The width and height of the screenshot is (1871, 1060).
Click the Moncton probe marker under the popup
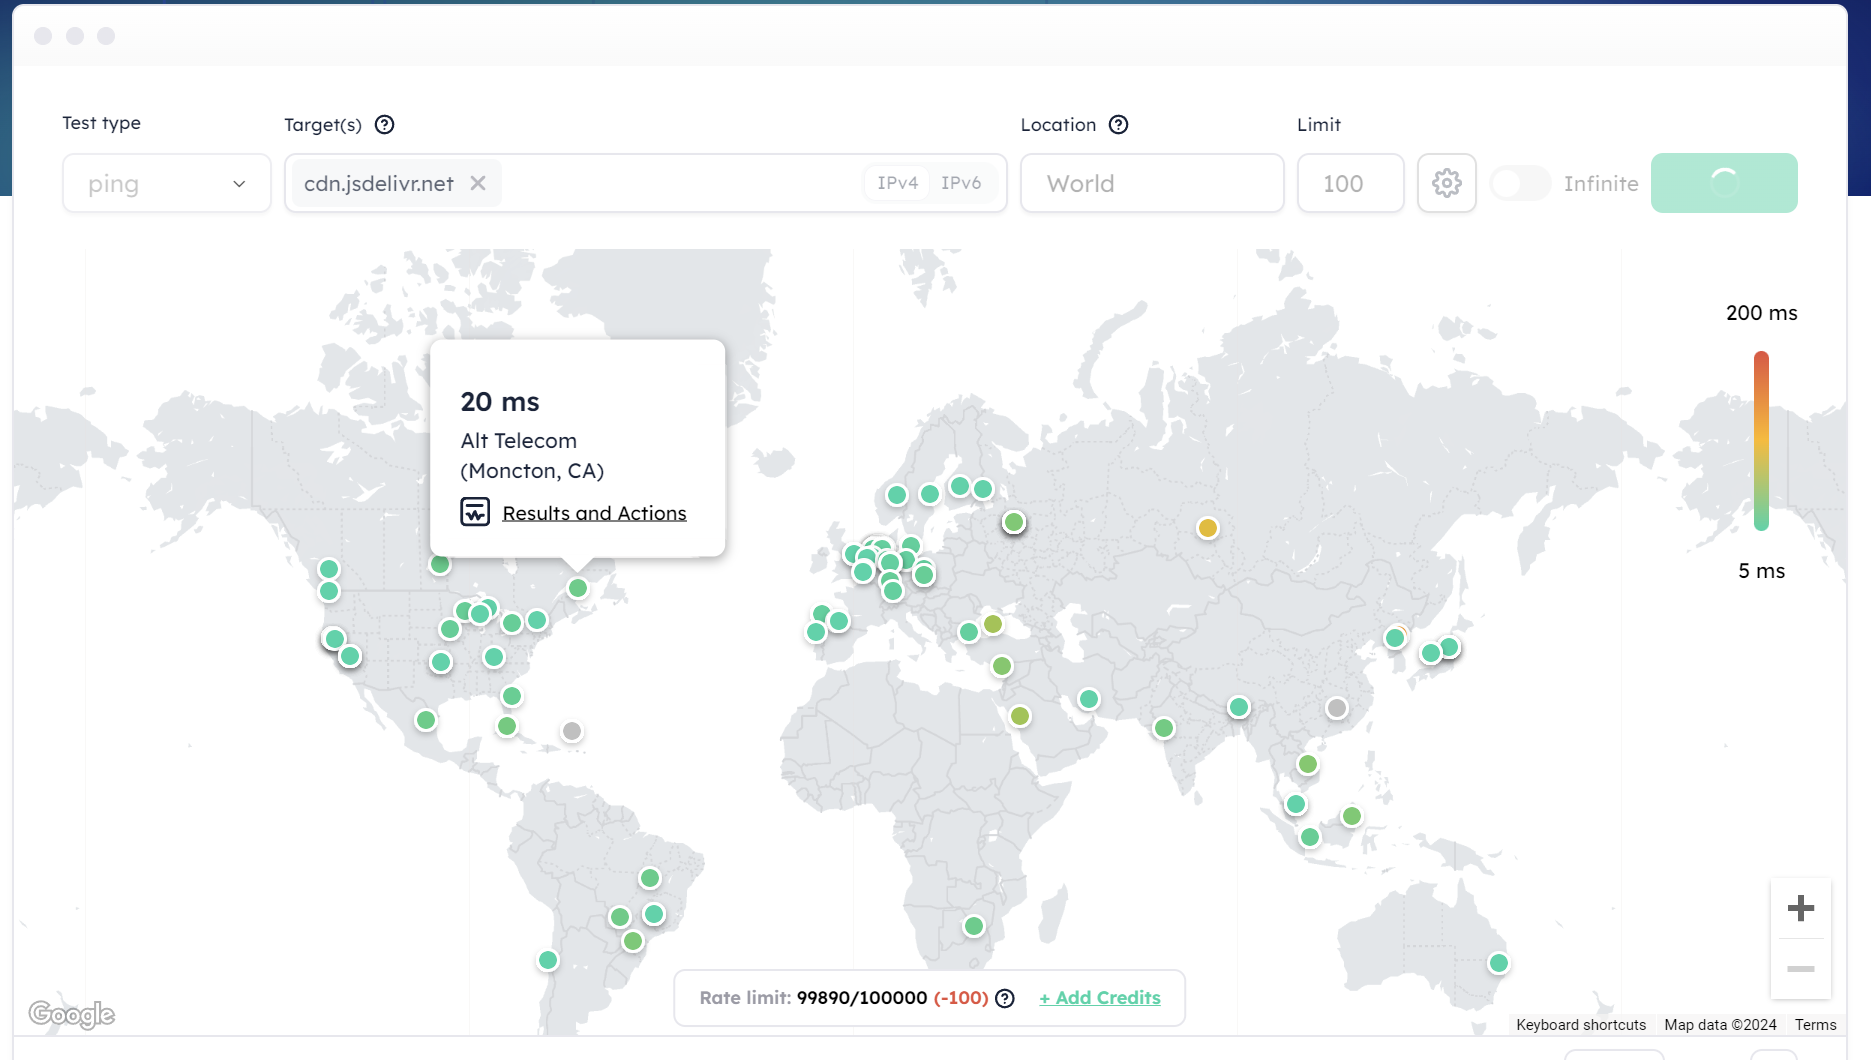578,588
